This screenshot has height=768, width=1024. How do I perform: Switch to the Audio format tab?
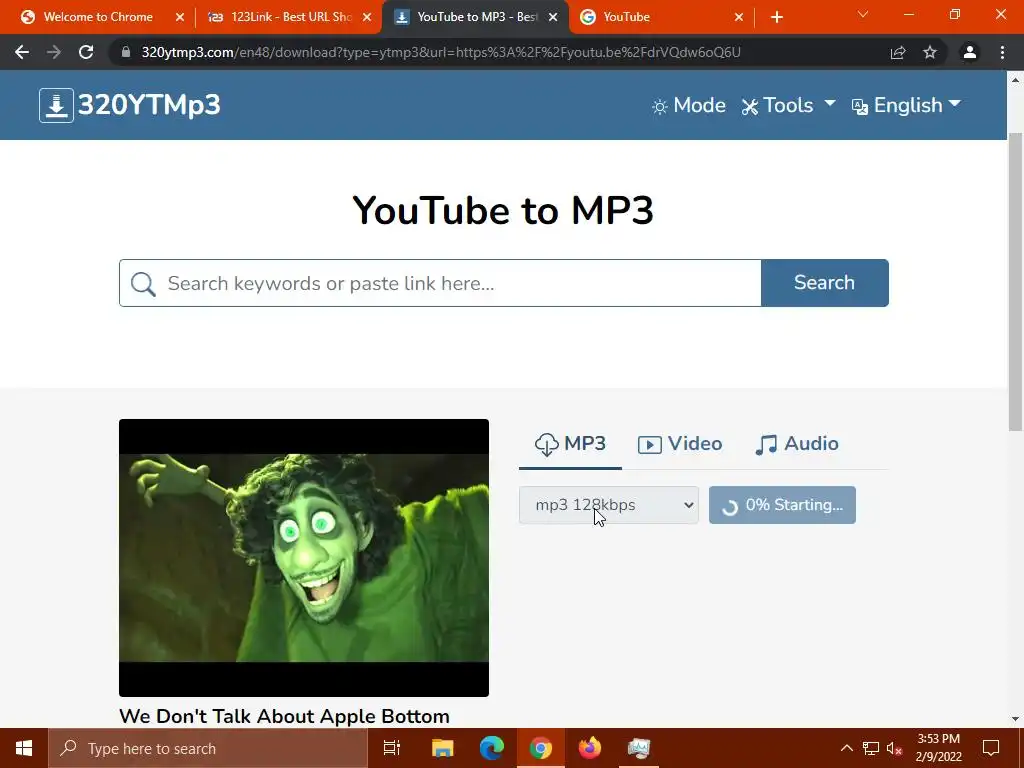797,444
